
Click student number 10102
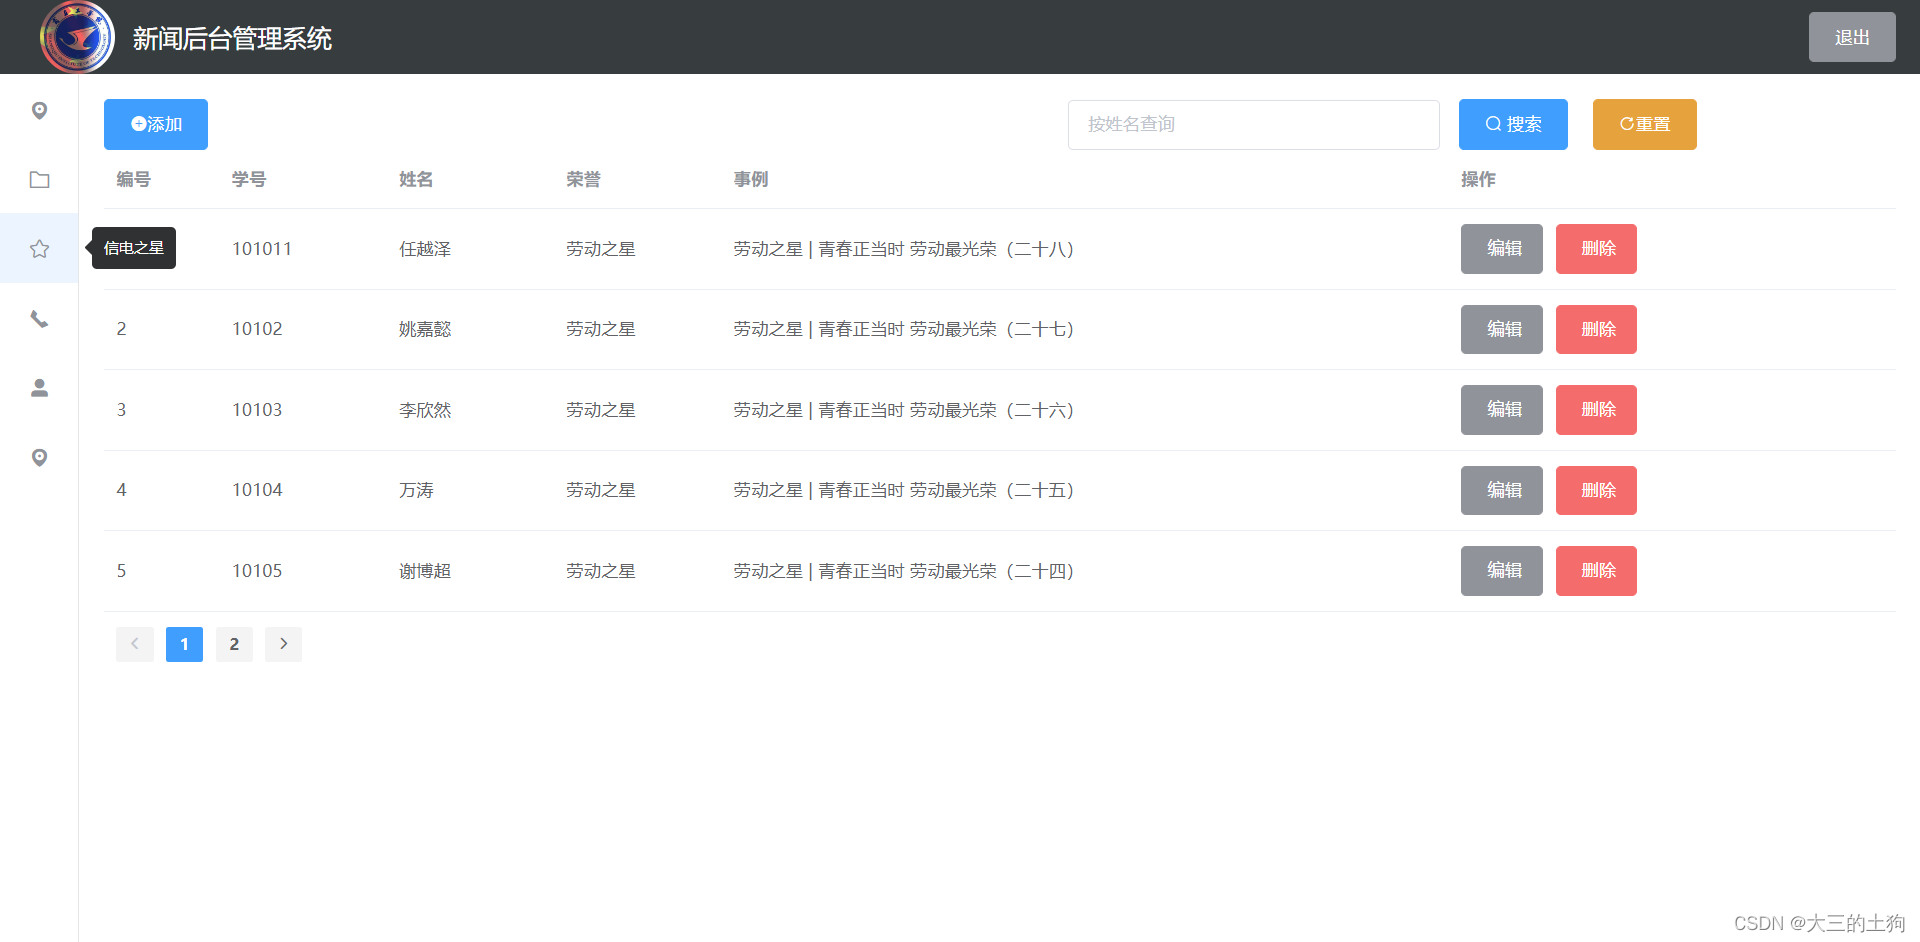click(257, 329)
